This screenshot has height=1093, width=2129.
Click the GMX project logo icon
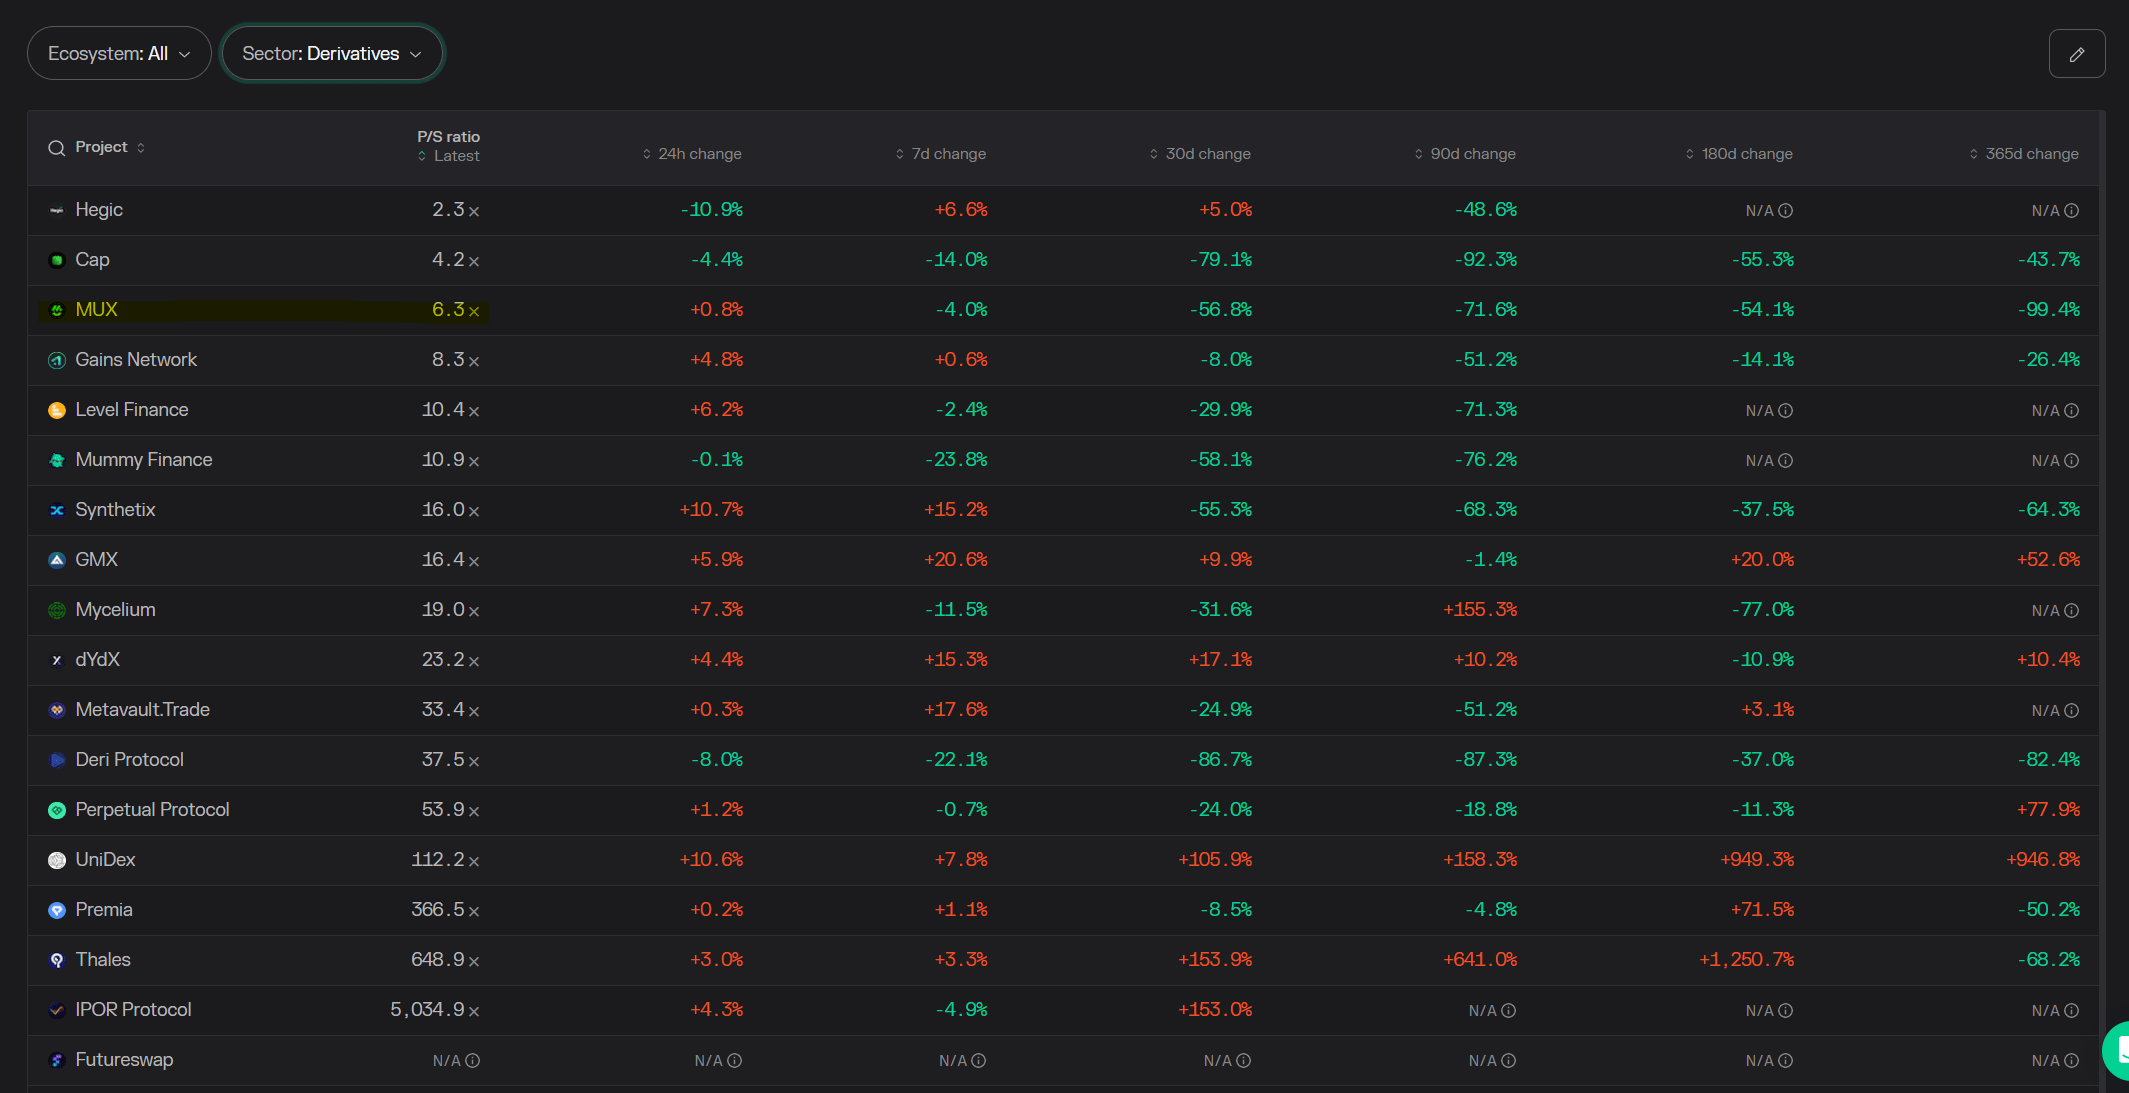[x=57, y=560]
